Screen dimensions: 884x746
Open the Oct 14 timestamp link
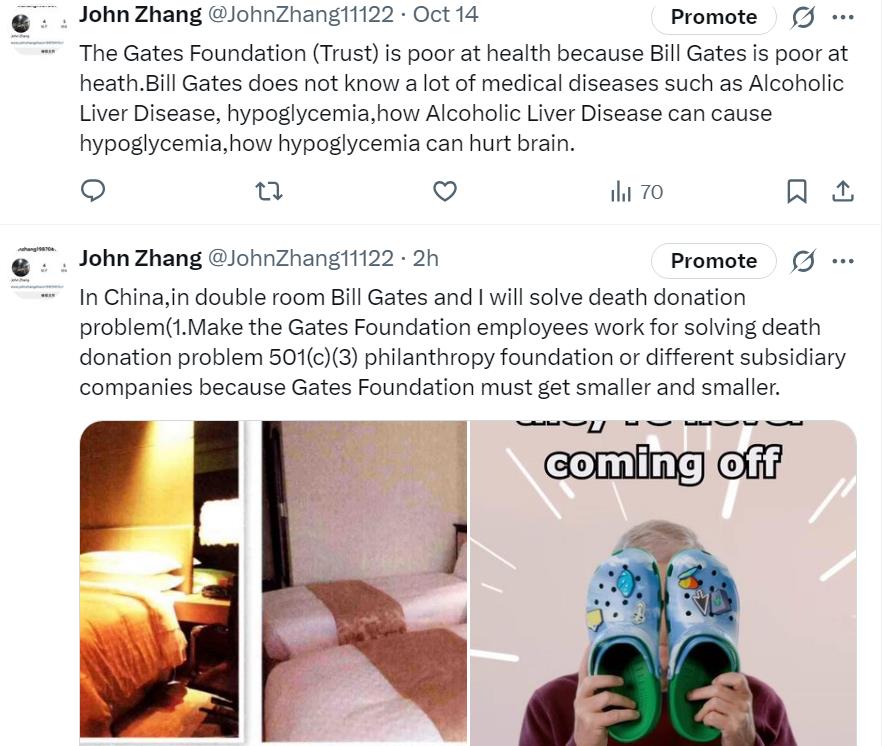pyautogui.click(x=445, y=14)
